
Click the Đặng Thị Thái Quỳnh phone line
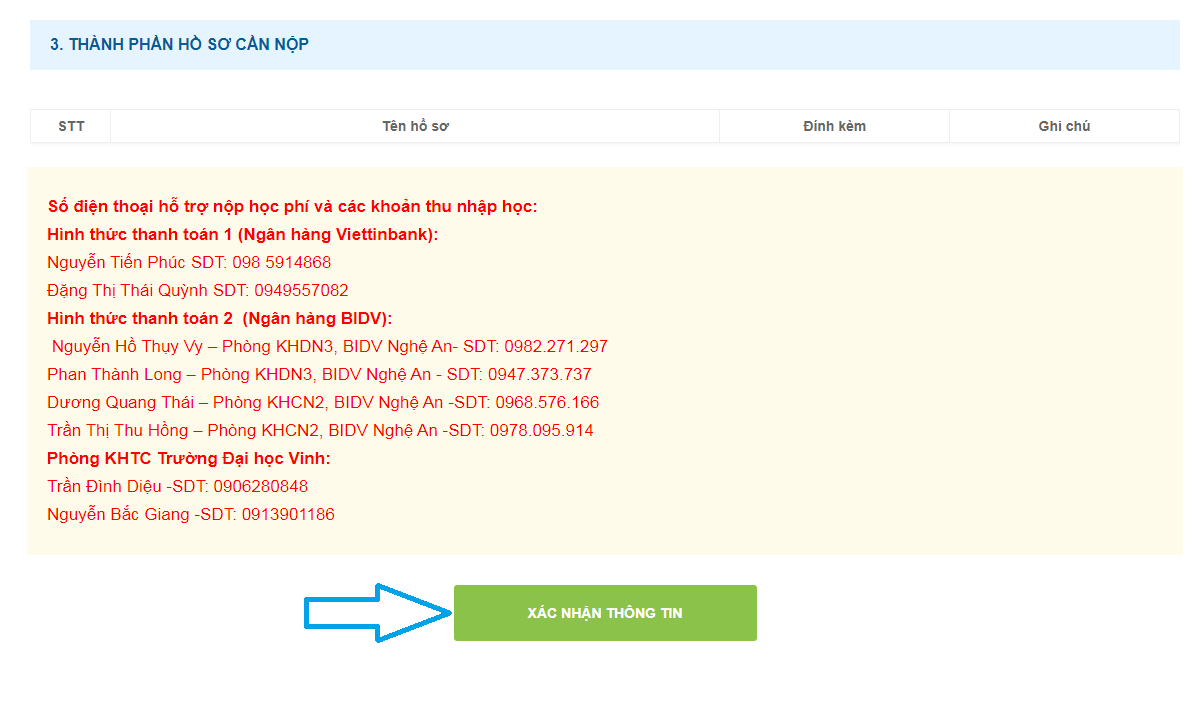(x=197, y=291)
